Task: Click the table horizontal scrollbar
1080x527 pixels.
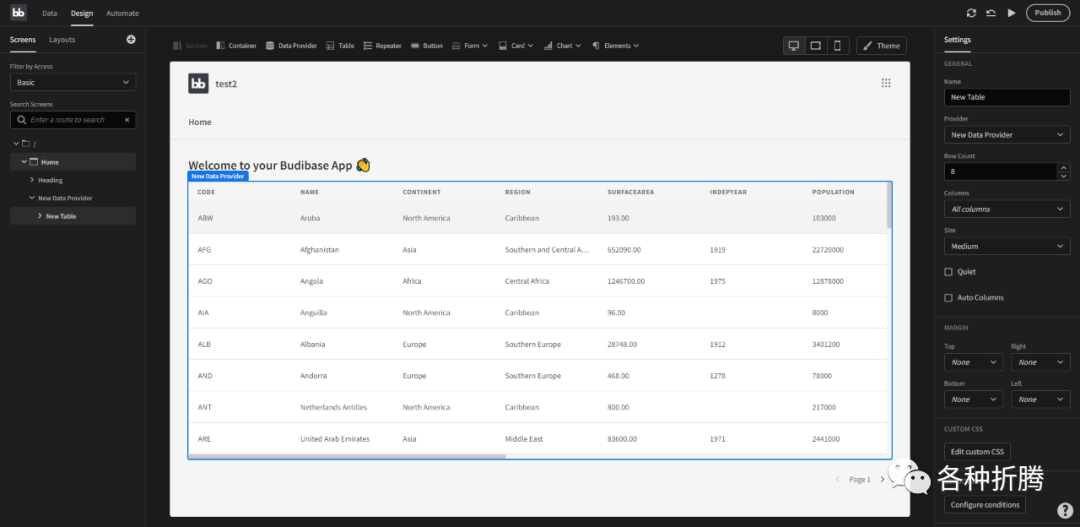Action: pos(347,456)
